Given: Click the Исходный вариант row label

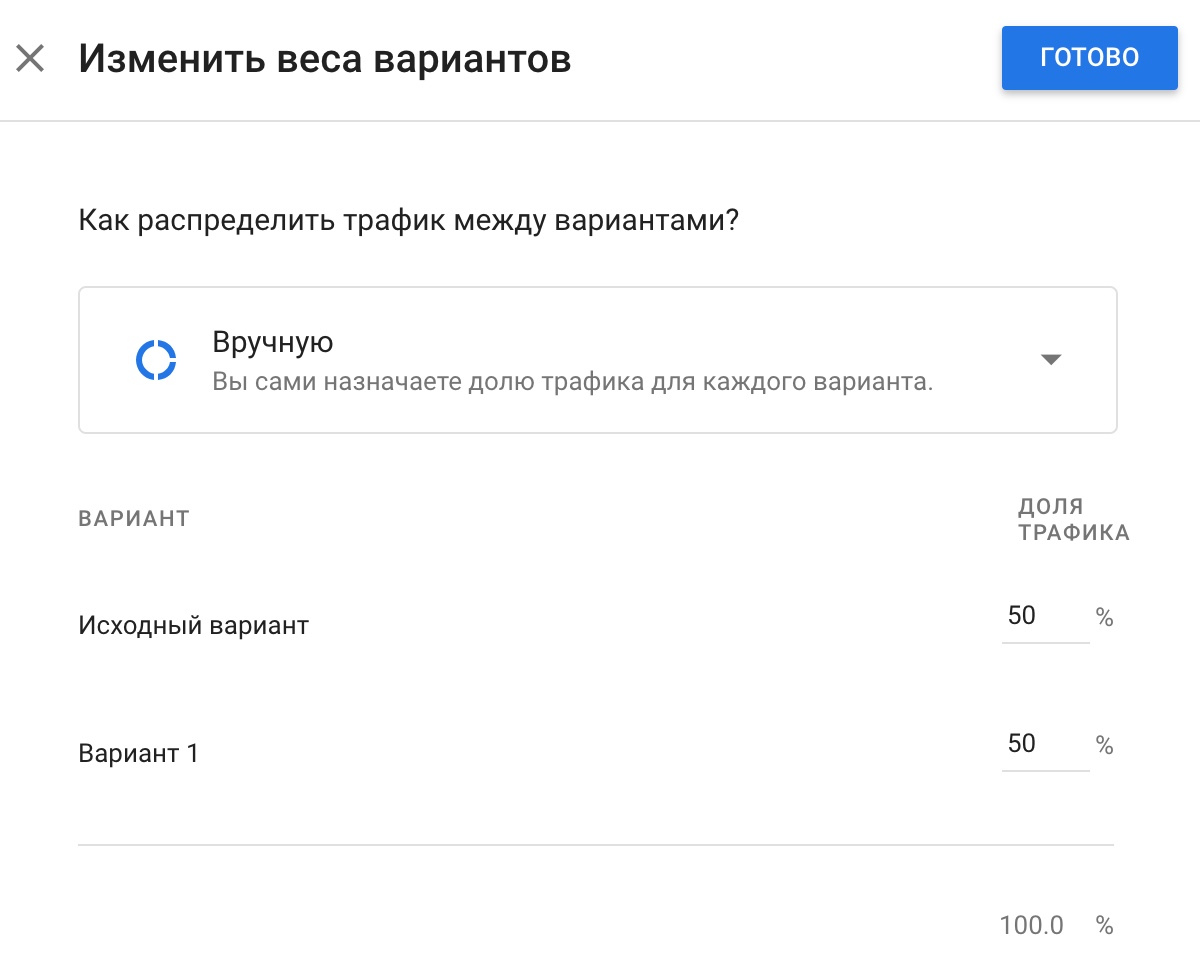Looking at the screenshot, I should tap(193, 625).
